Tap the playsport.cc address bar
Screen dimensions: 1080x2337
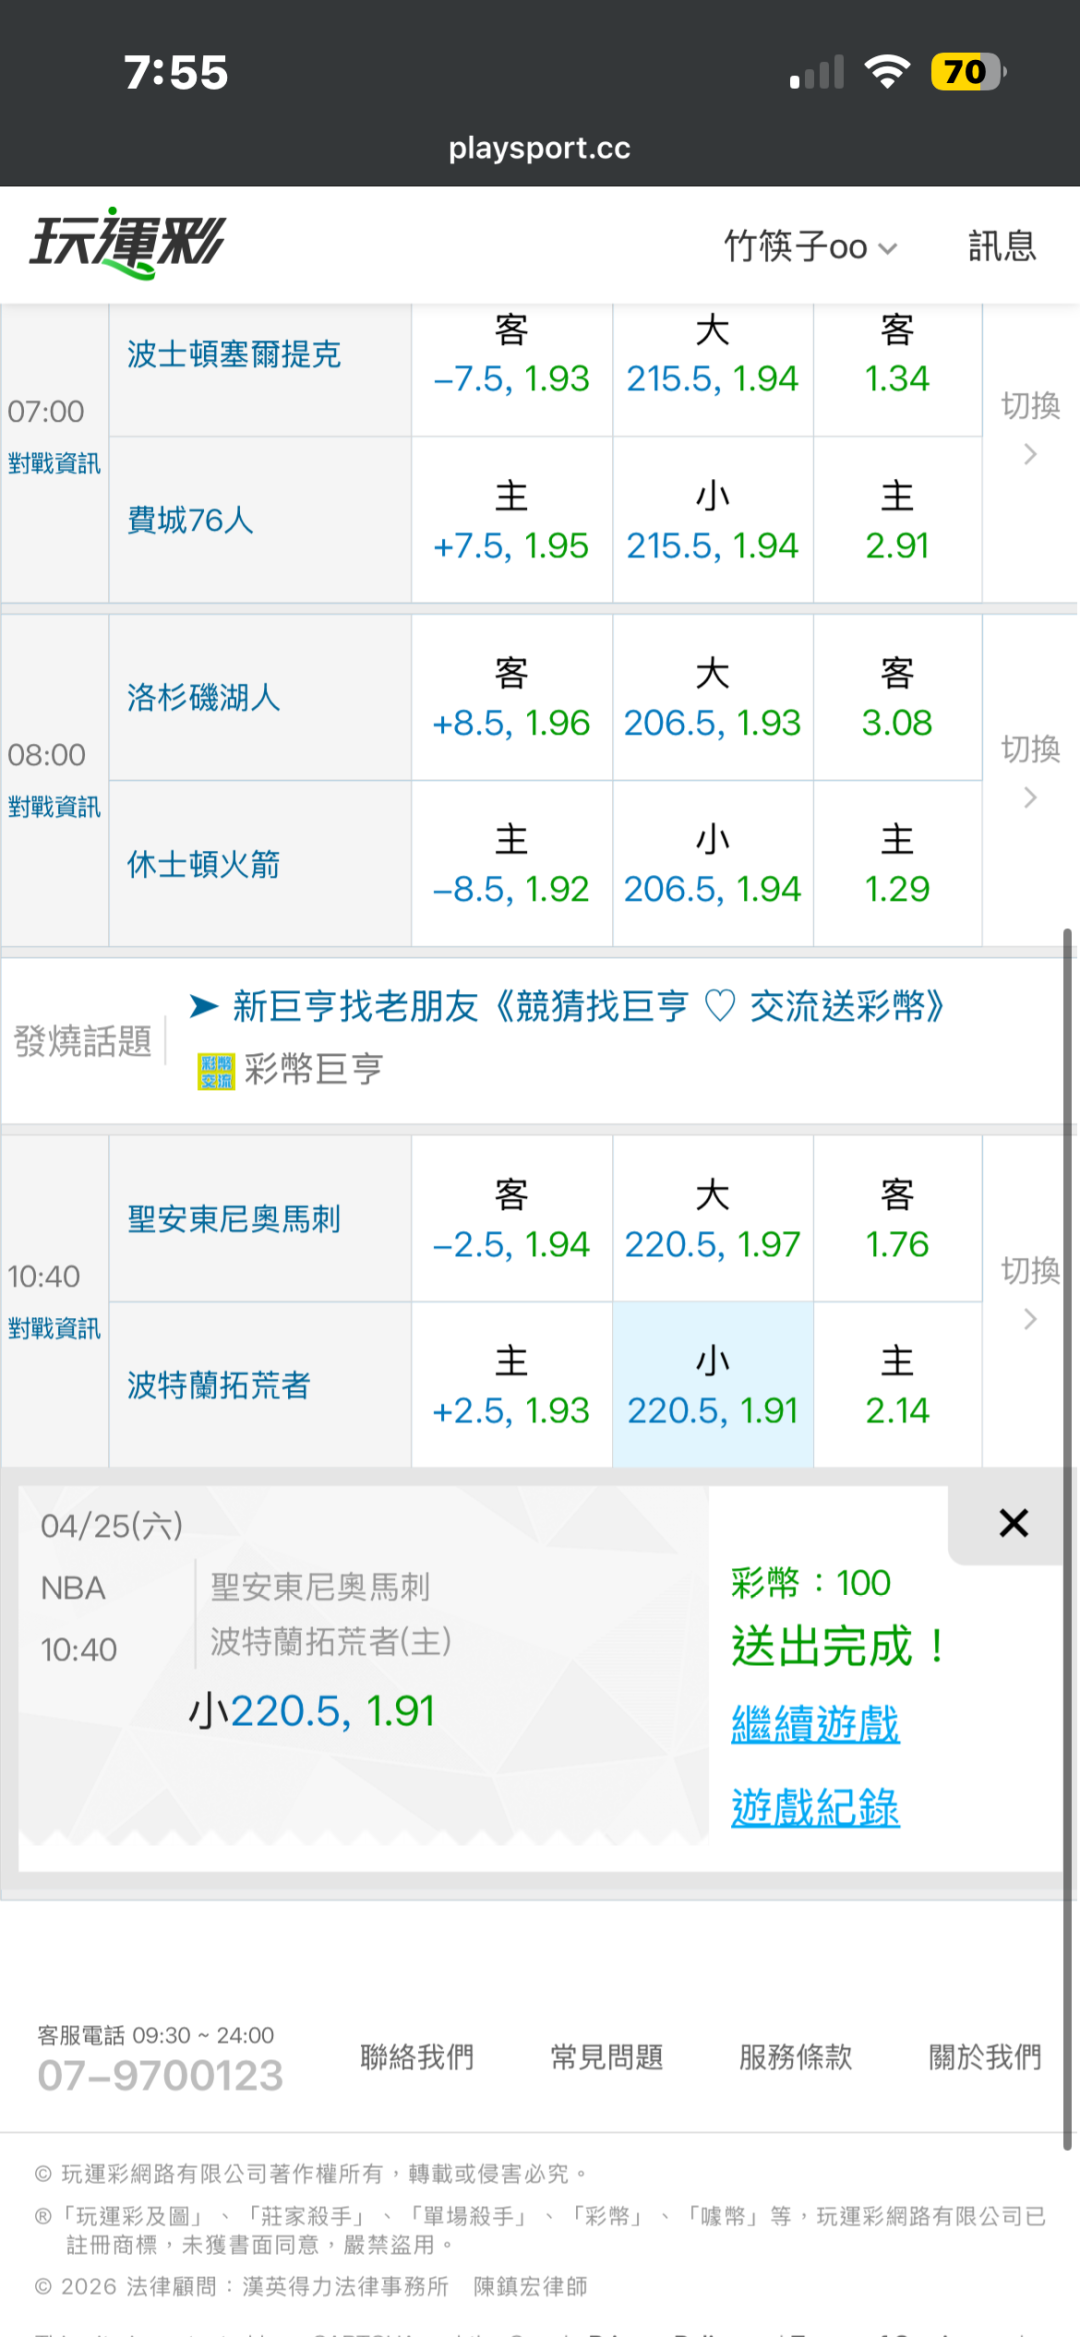[x=540, y=148]
